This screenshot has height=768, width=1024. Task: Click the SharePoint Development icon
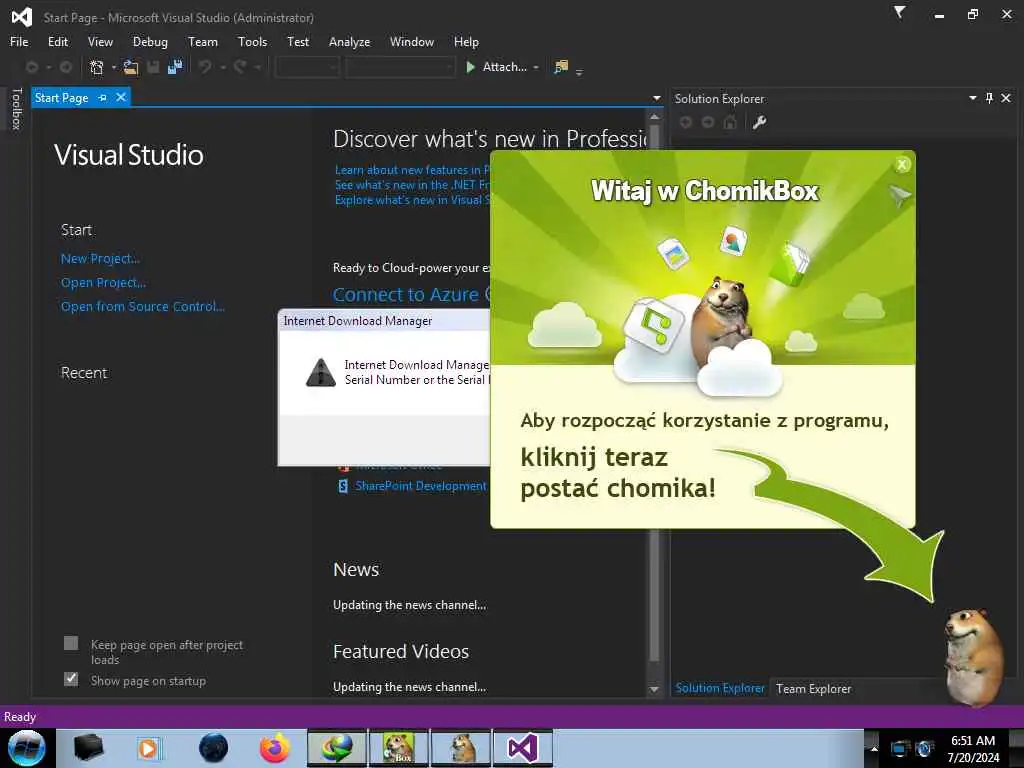click(x=343, y=486)
